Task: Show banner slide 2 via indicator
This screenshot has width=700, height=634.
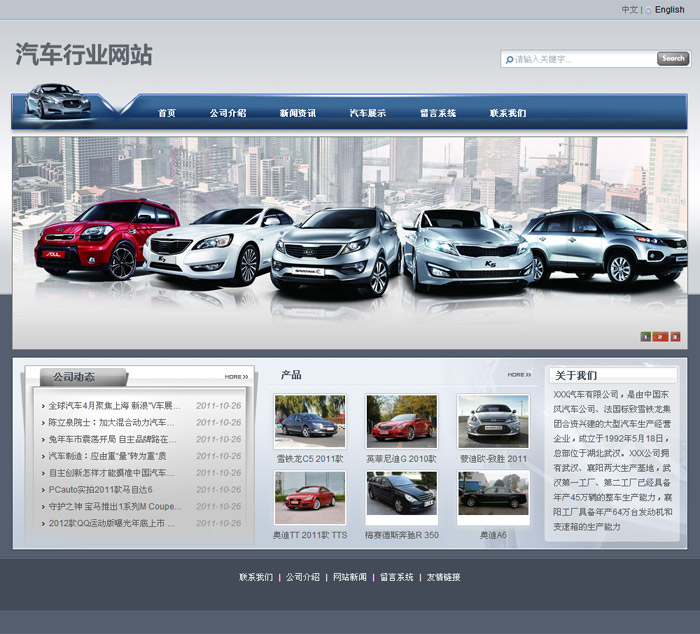Action: click(x=660, y=337)
